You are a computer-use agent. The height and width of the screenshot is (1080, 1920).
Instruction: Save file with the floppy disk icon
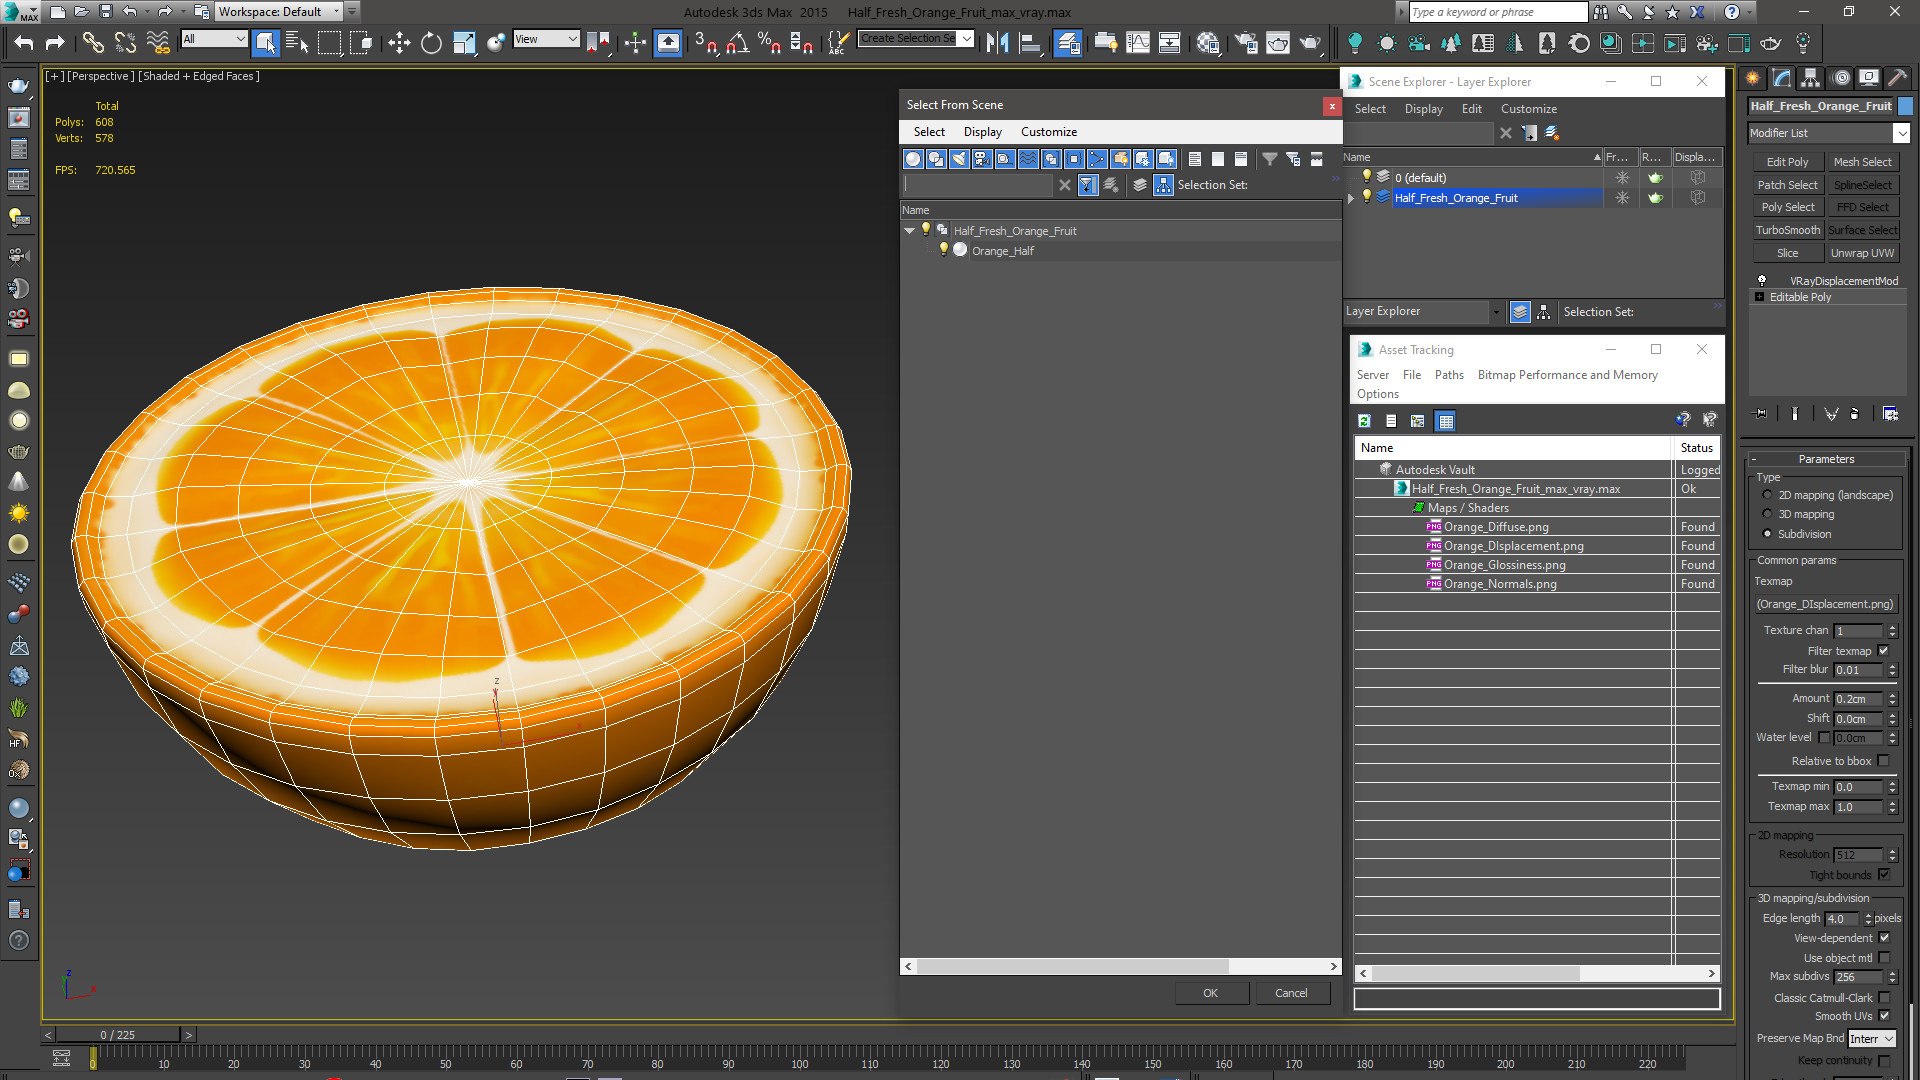tap(105, 12)
